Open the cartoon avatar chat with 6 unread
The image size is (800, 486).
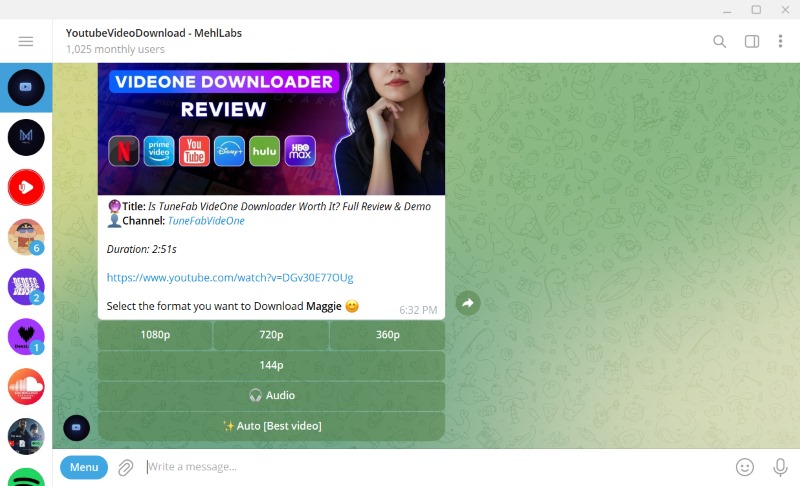(26, 237)
